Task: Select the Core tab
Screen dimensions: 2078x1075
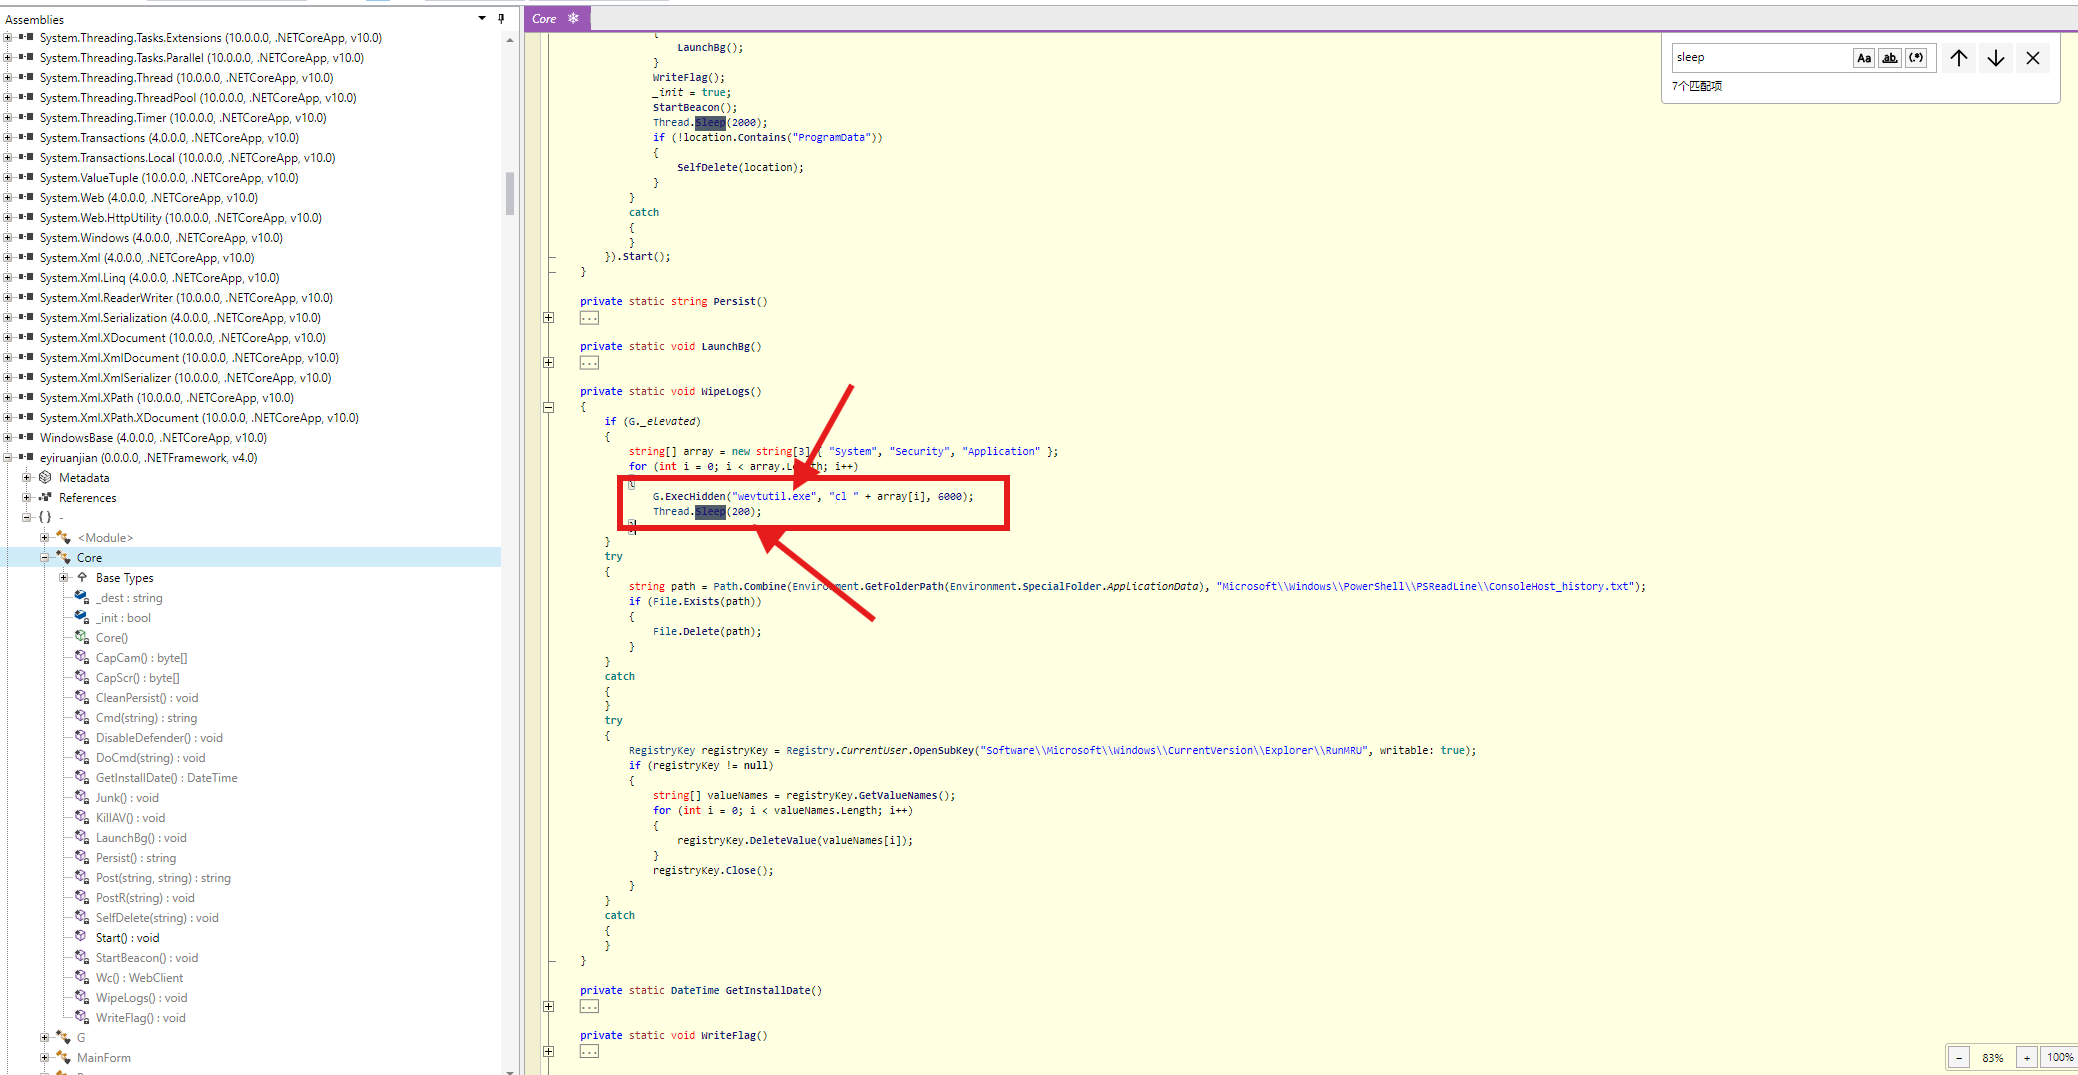Action: 544,19
